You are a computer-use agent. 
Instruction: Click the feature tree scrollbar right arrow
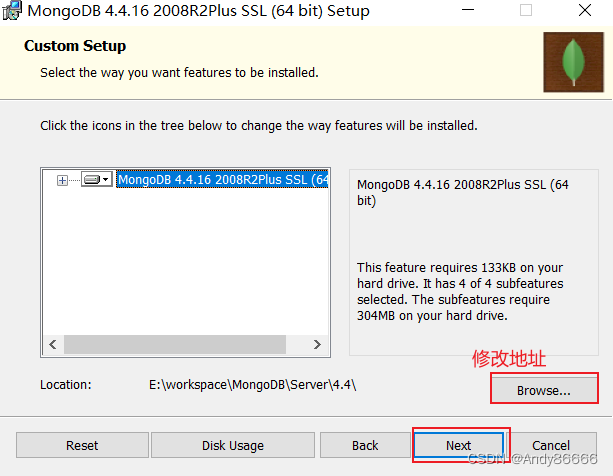click(318, 345)
